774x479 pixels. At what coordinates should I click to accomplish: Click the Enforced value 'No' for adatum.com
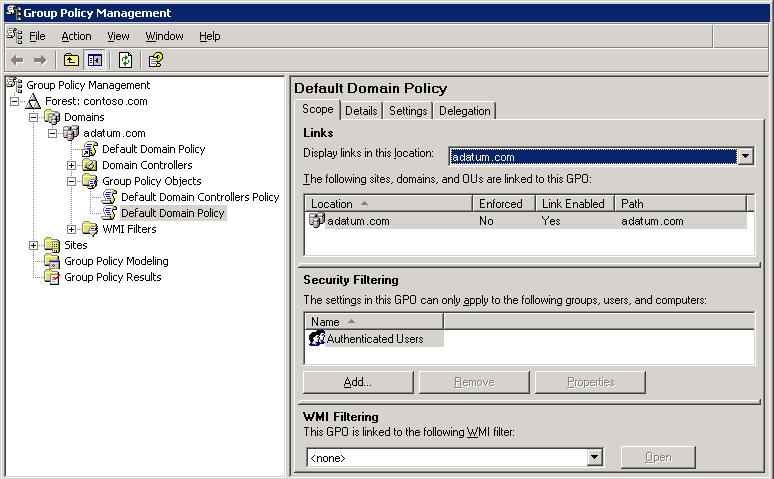point(486,221)
